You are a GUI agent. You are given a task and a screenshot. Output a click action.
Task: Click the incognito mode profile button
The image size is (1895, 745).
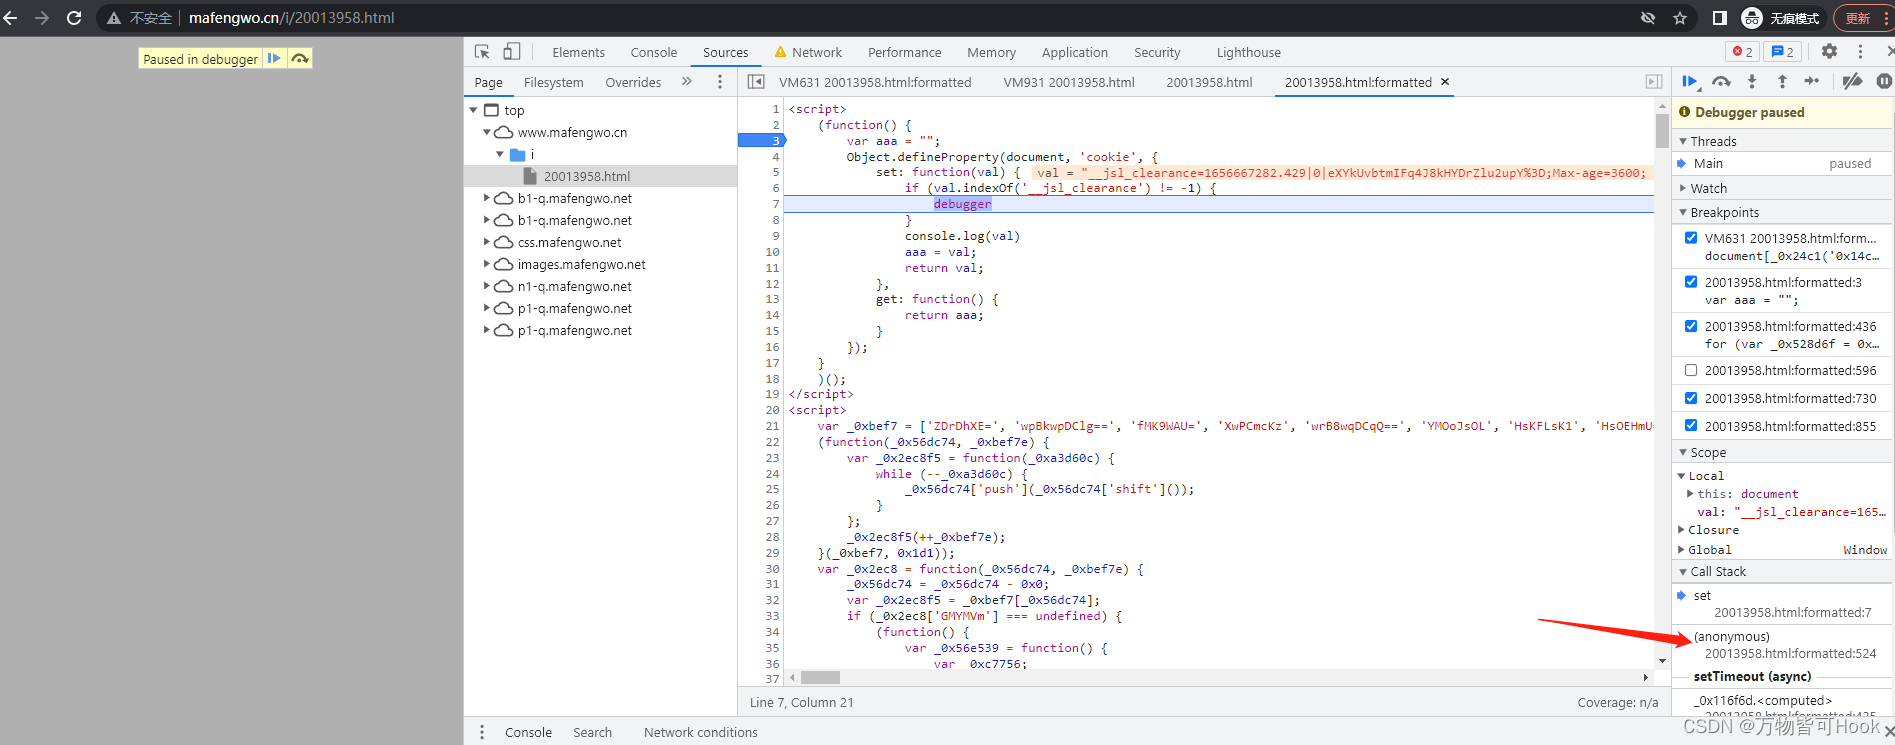coord(1780,18)
